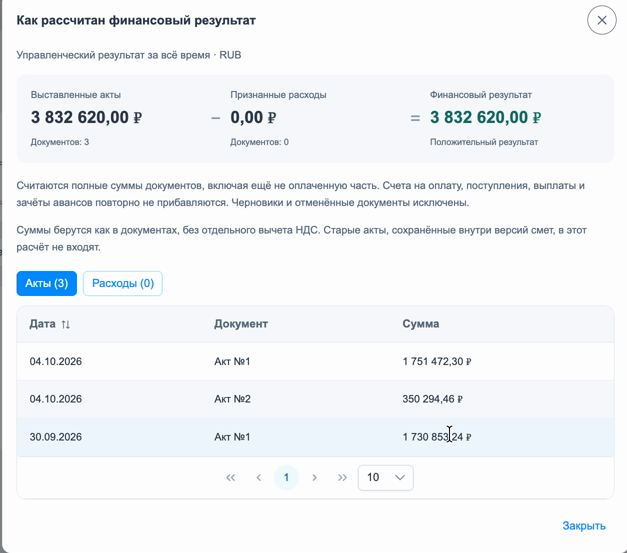Screen dimensions: 627x553
Task: Click the Признанные расходы value 0,00 ₽
Action: (x=253, y=118)
